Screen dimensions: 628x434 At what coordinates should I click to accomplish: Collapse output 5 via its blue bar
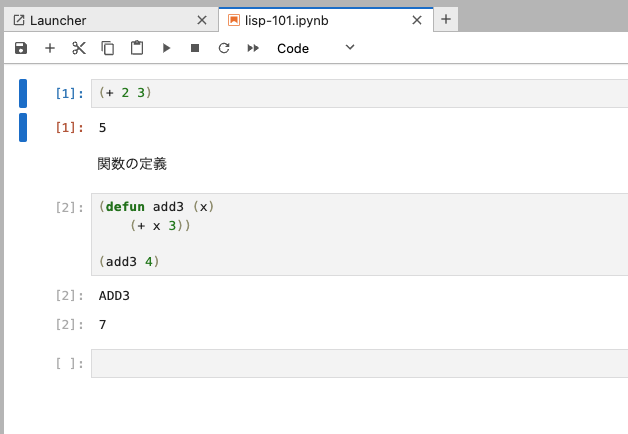coord(23,127)
